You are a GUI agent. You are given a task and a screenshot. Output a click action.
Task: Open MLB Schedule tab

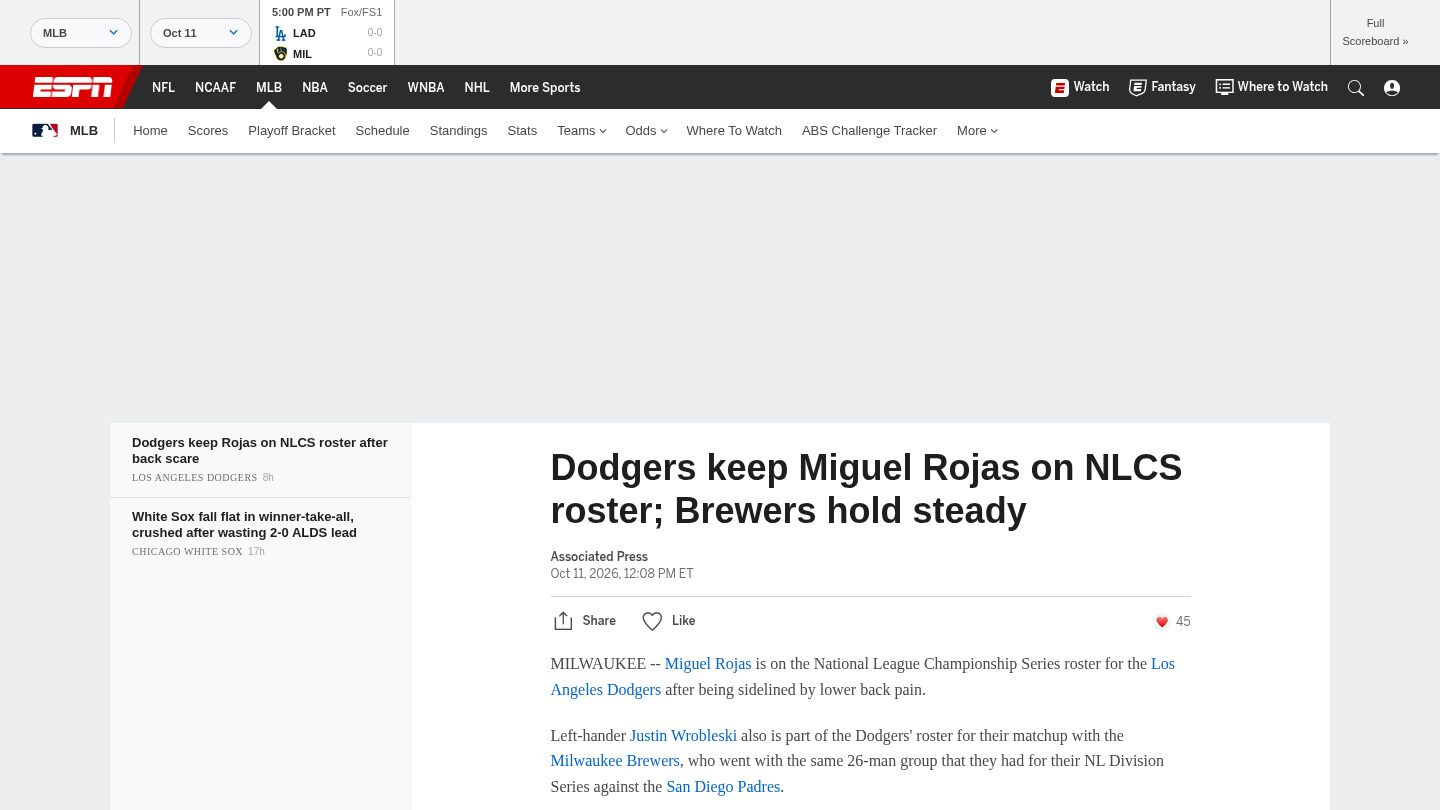tap(382, 131)
